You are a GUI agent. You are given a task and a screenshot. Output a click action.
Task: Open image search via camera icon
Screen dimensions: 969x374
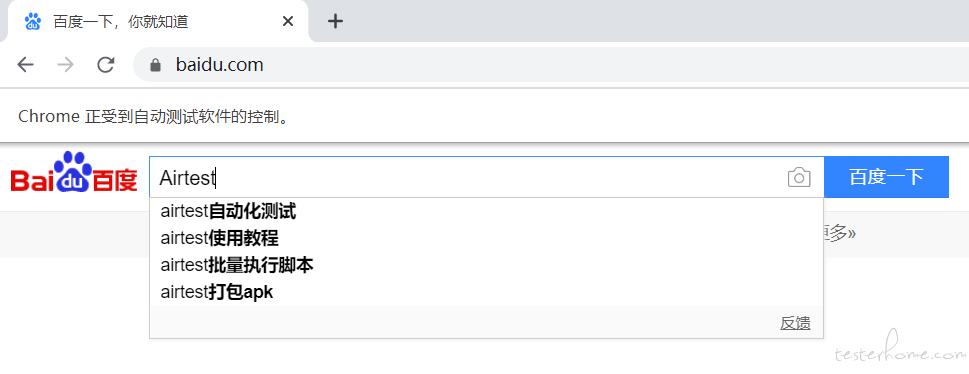point(799,177)
